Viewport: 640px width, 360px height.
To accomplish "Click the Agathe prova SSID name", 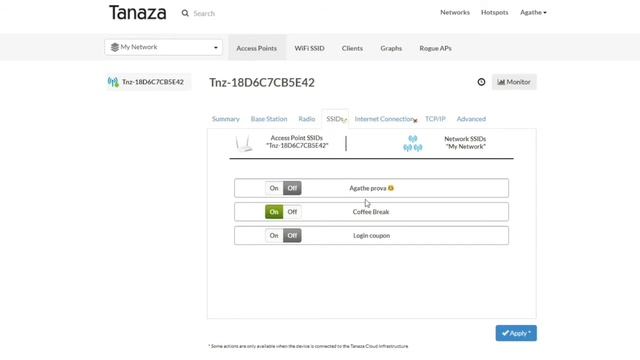I will point(368,188).
